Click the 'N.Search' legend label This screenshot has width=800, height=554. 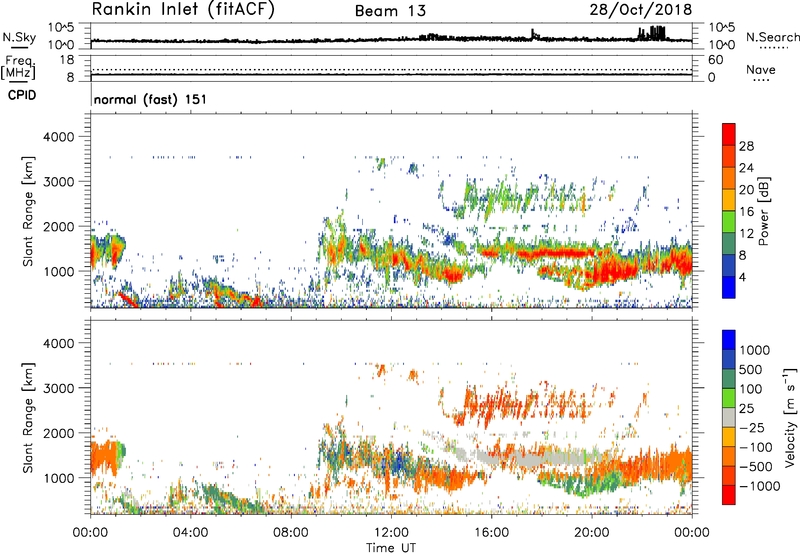pyautogui.click(x=772, y=37)
